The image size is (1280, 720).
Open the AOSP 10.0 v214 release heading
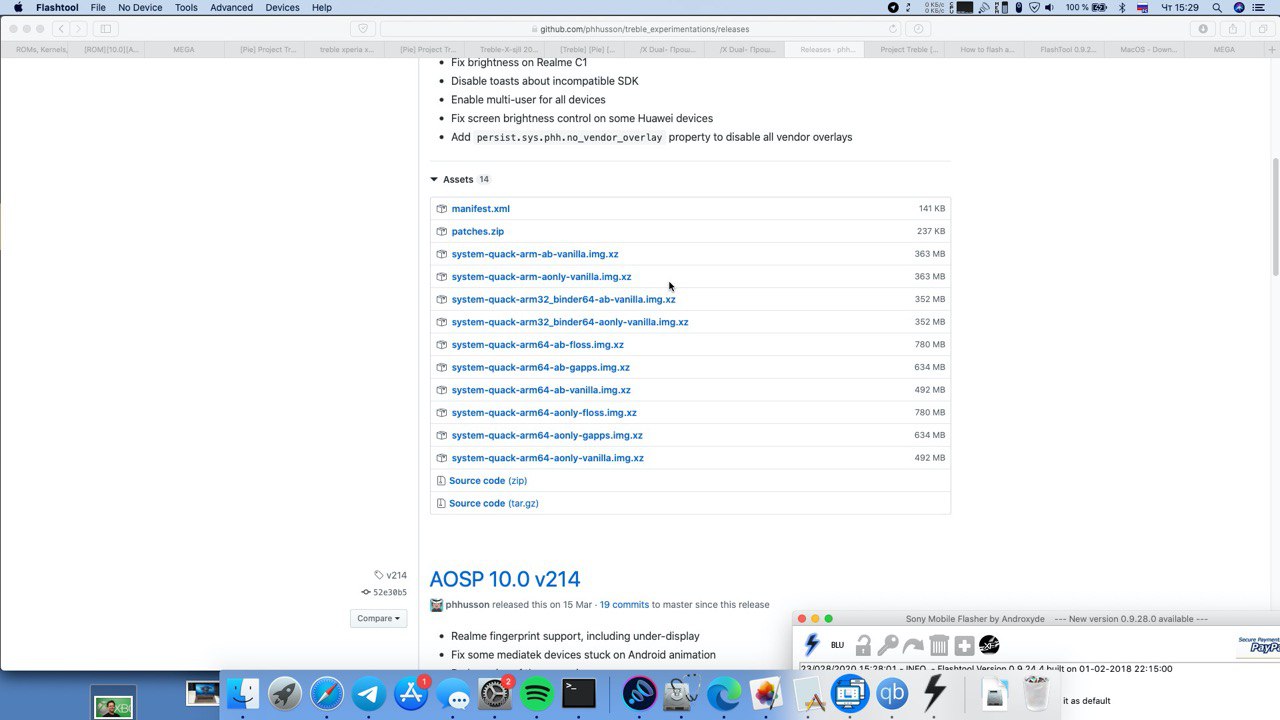[x=505, y=579]
